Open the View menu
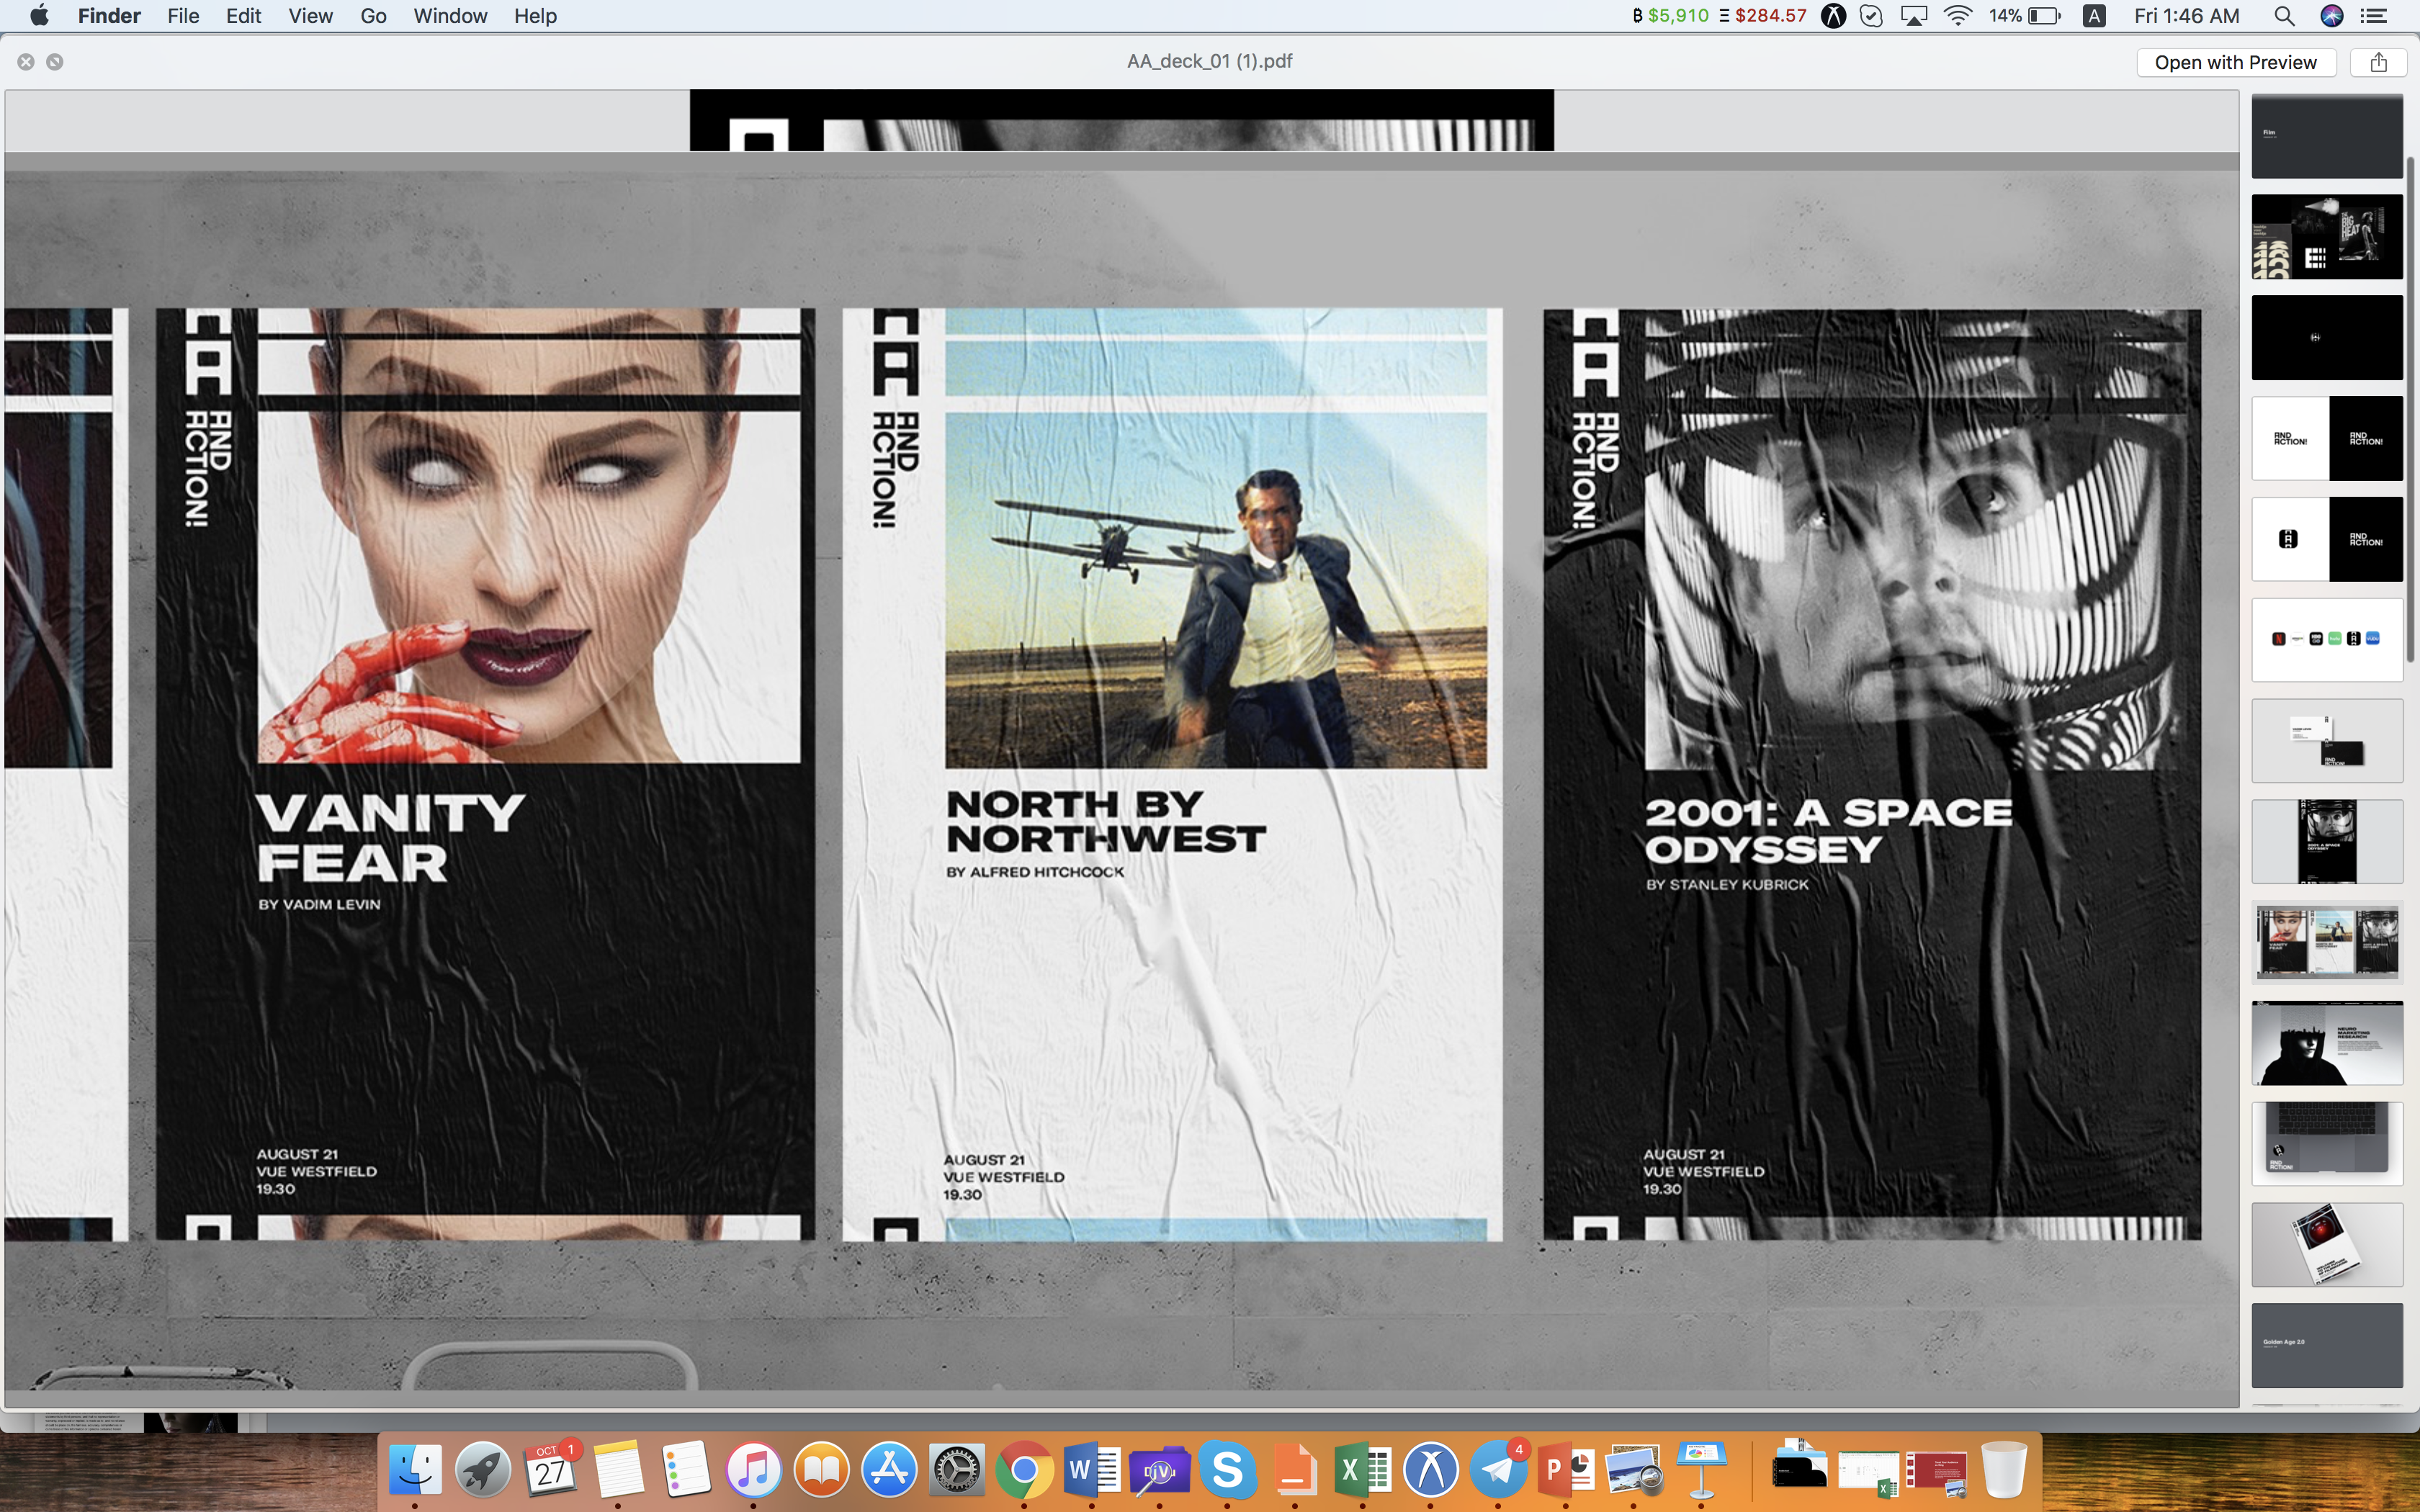Image resolution: width=2420 pixels, height=1512 pixels. [310, 16]
